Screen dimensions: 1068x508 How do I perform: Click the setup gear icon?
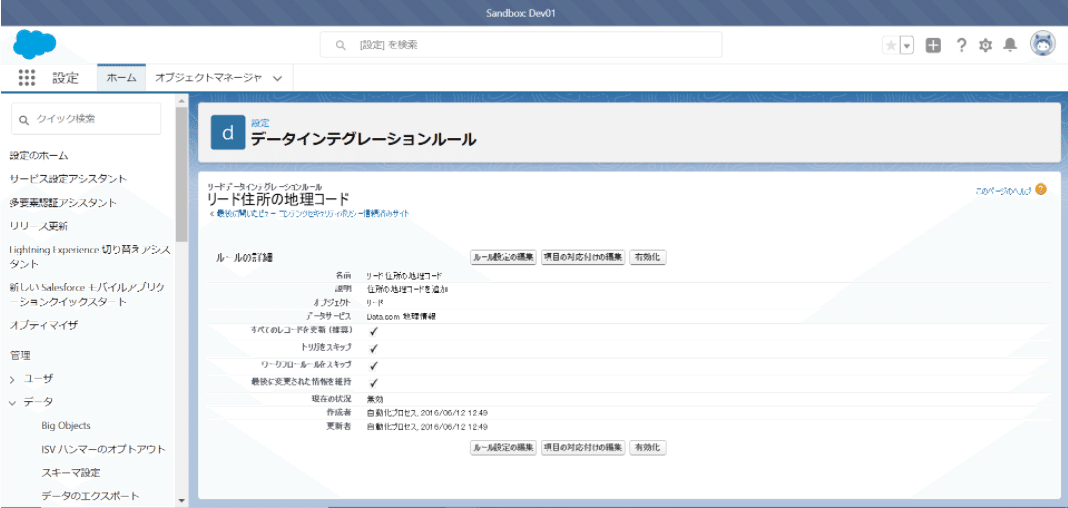tap(985, 45)
